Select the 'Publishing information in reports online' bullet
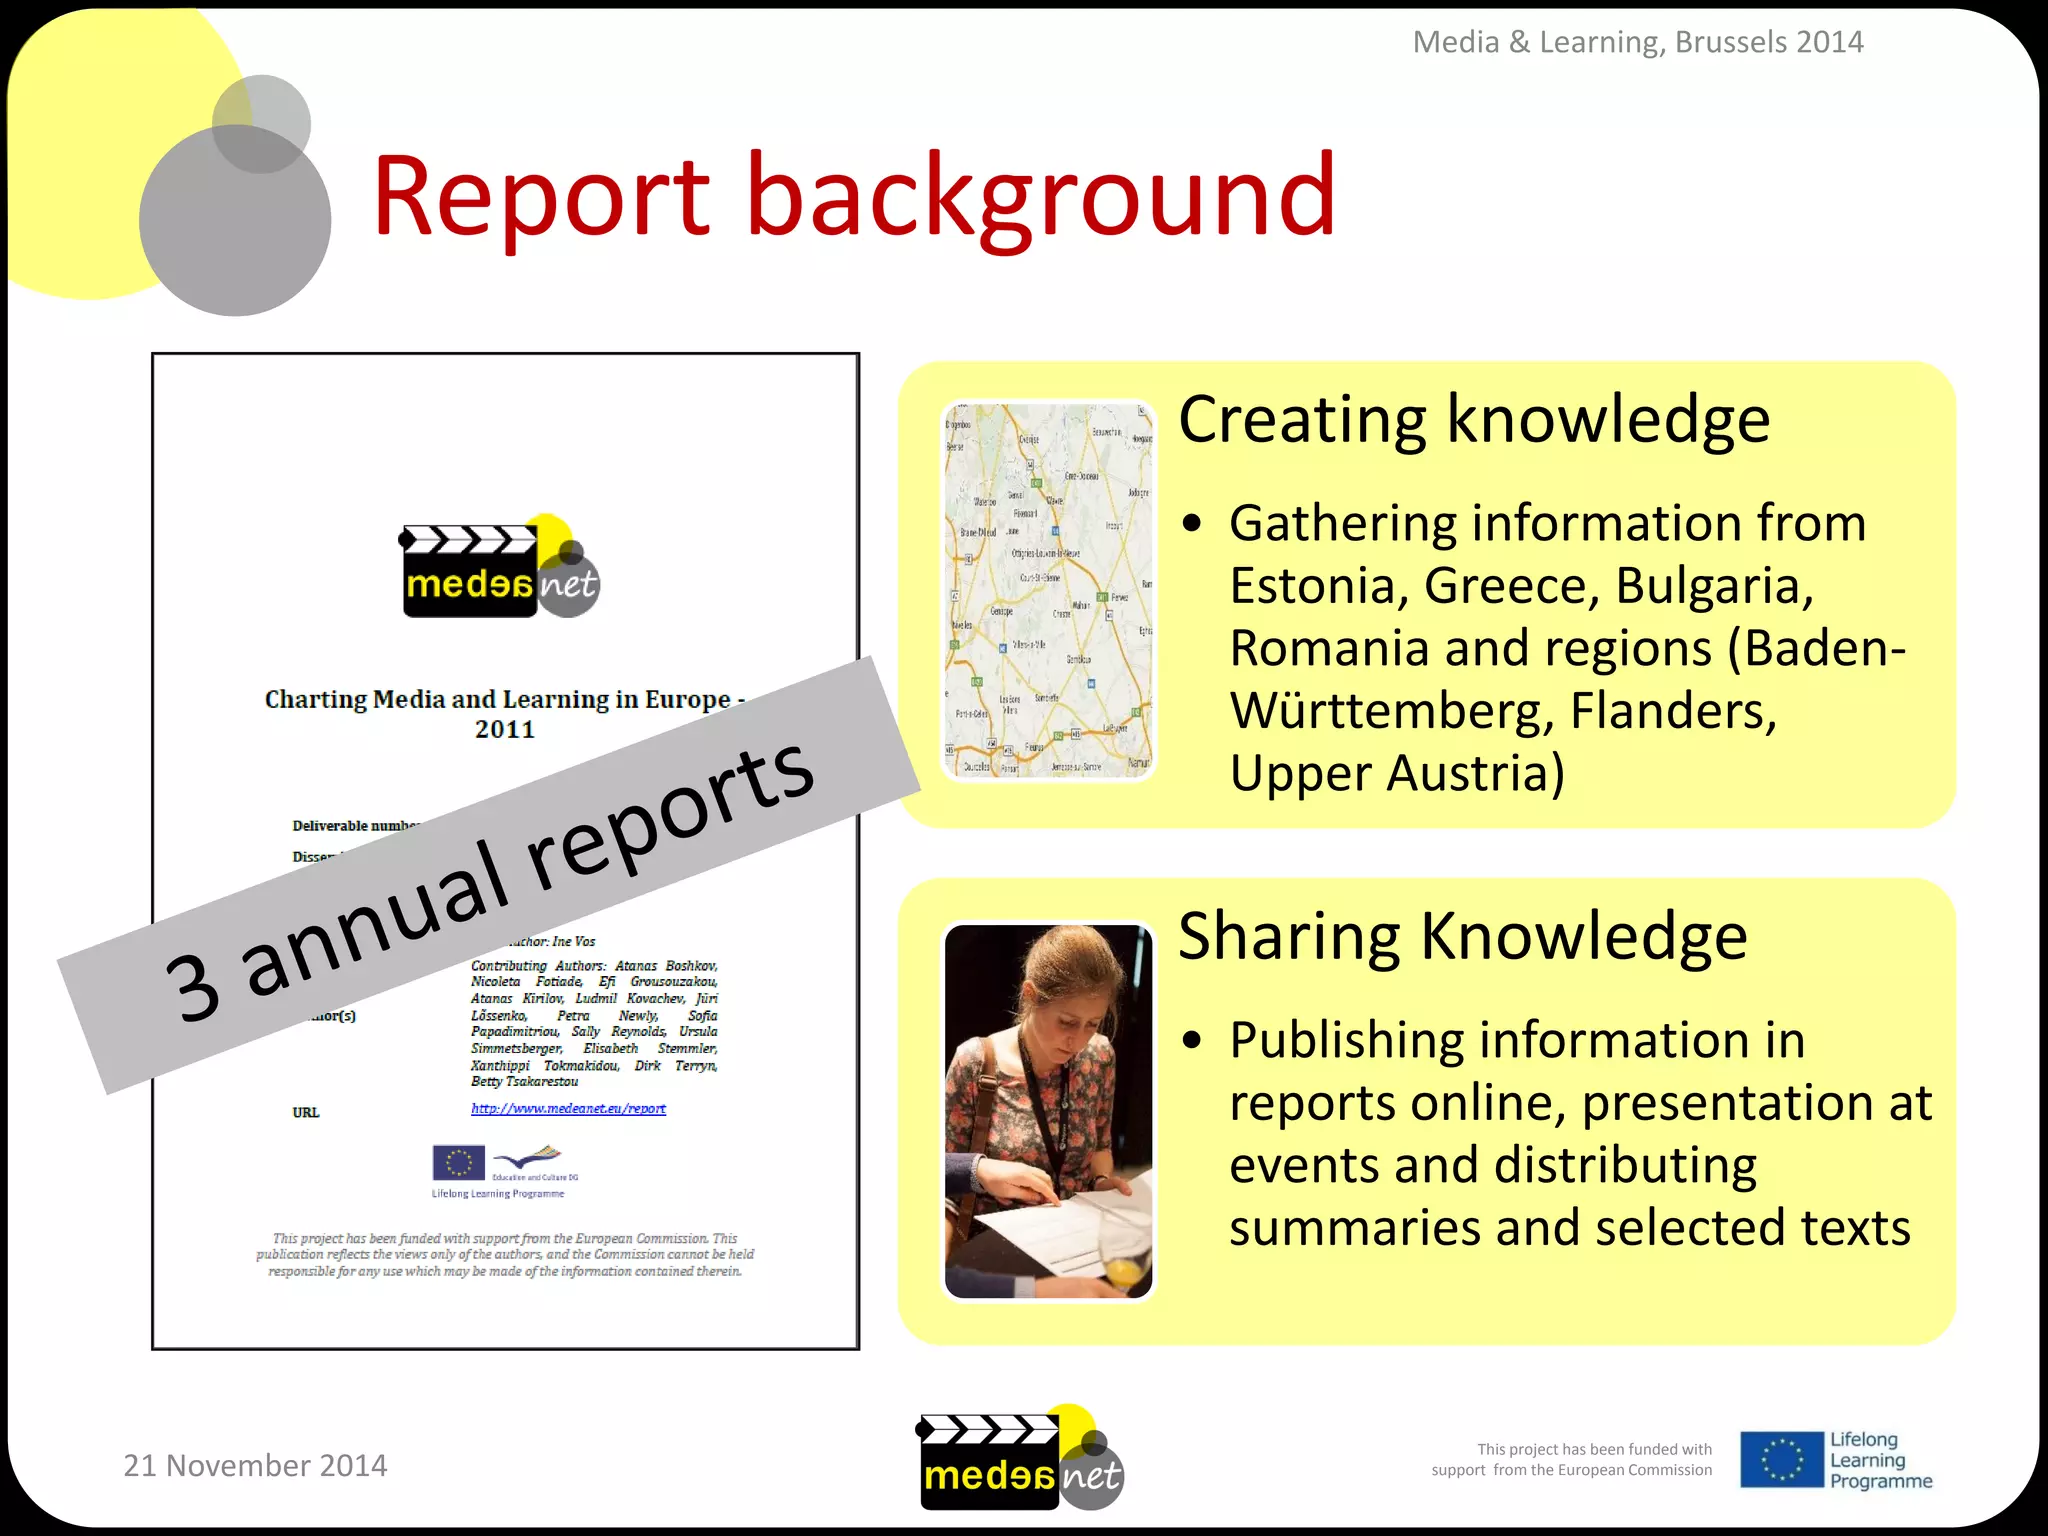Image resolution: width=2048 pixels, height=1536 pixels. click(1556, 1134)
